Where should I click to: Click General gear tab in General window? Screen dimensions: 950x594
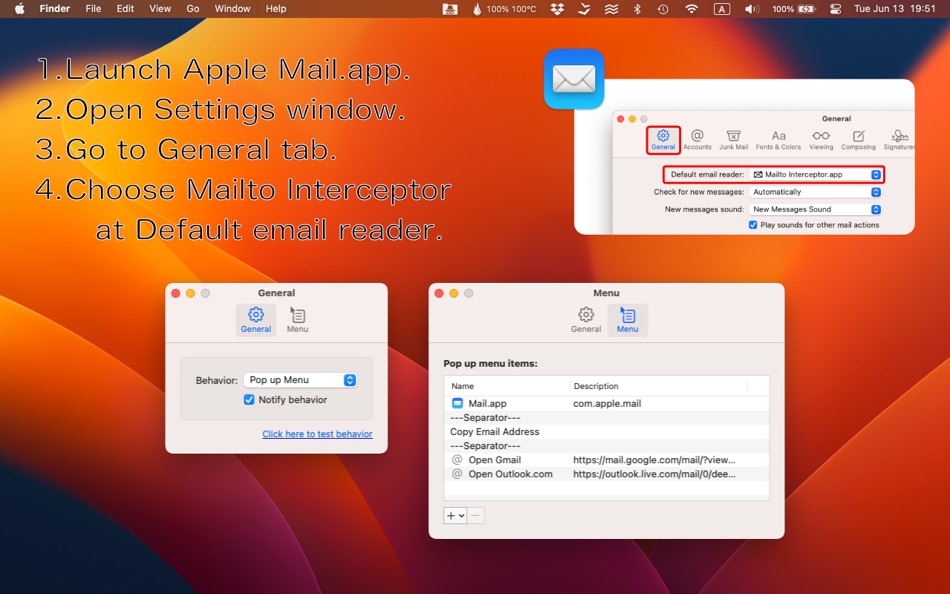(256, 320)
